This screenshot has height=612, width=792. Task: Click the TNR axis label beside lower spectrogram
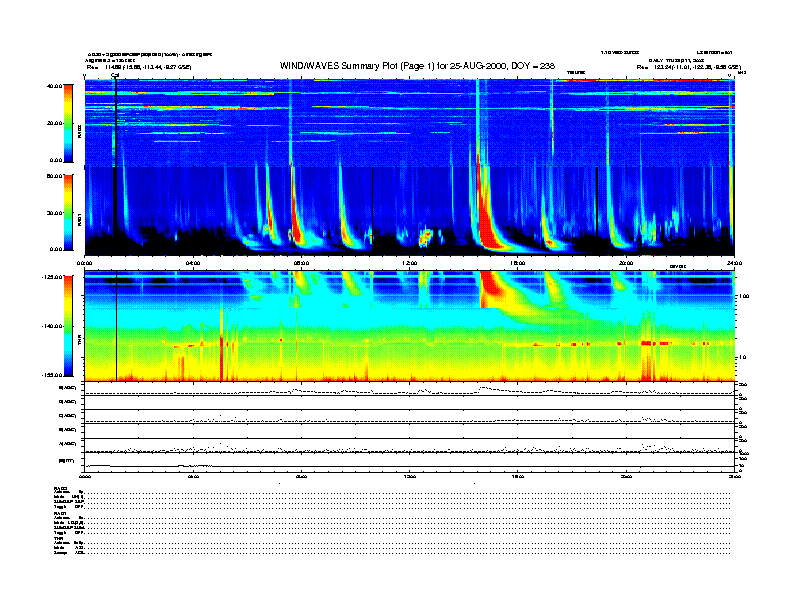[79, 341]
